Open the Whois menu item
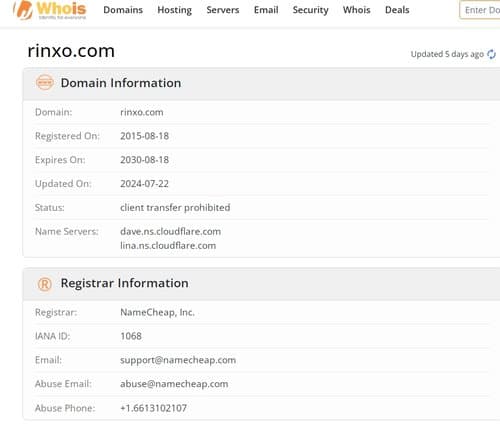This screenshot has height=428, width=500. click(x=357, y=10)
